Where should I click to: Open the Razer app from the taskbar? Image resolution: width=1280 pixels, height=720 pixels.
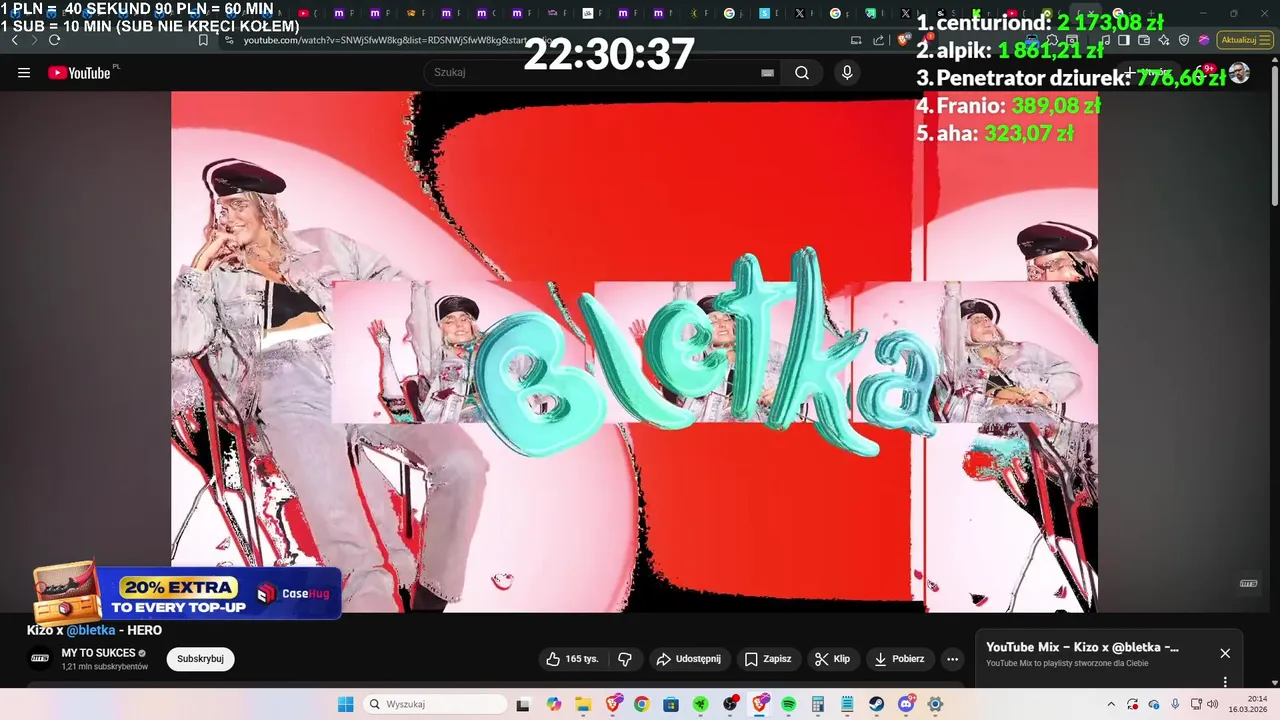click(700, 704)
